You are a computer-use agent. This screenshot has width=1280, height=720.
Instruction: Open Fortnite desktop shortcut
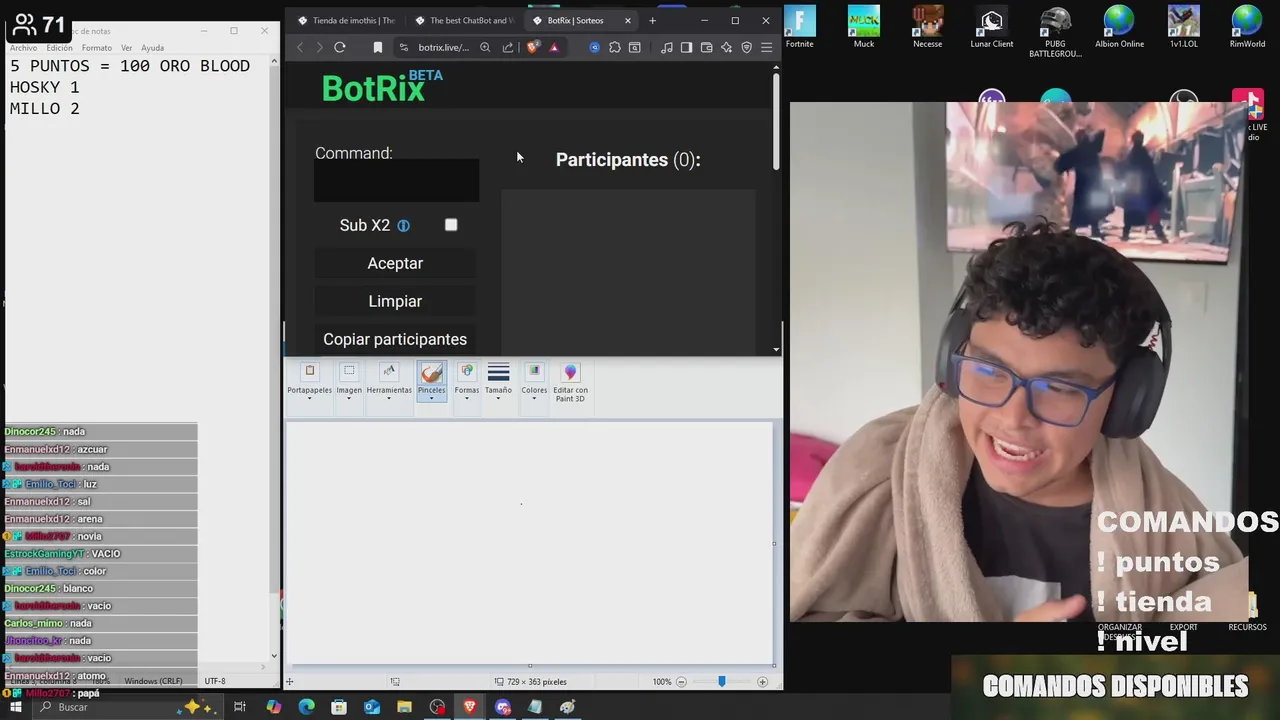coord(799,27)
